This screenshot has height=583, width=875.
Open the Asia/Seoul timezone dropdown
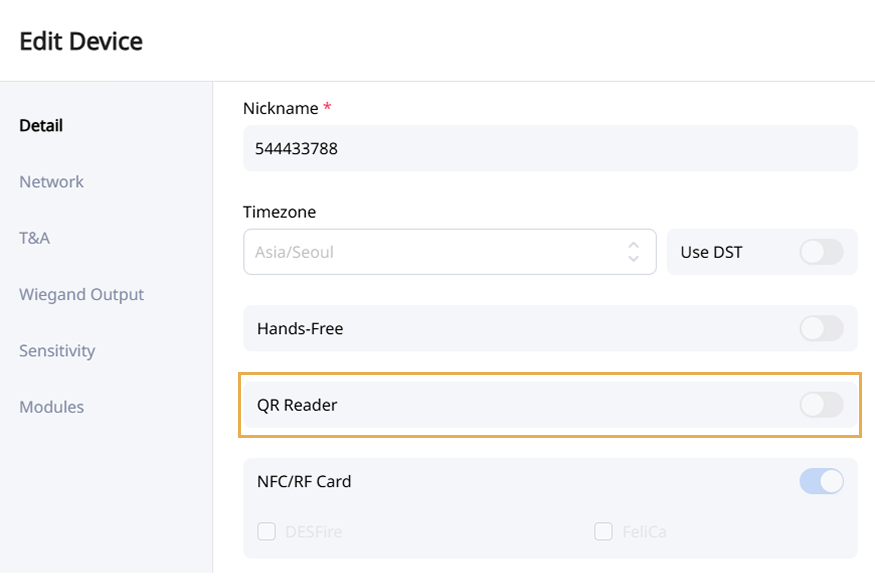coord(440,252)
